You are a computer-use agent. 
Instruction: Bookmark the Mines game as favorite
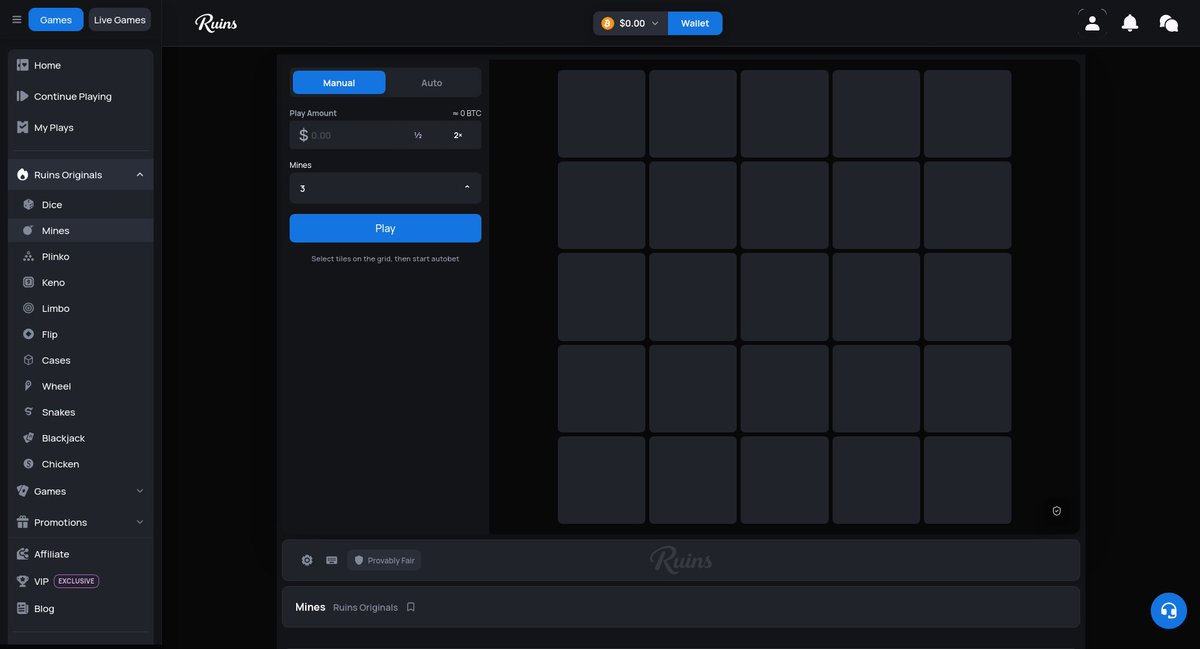point(411,607)
